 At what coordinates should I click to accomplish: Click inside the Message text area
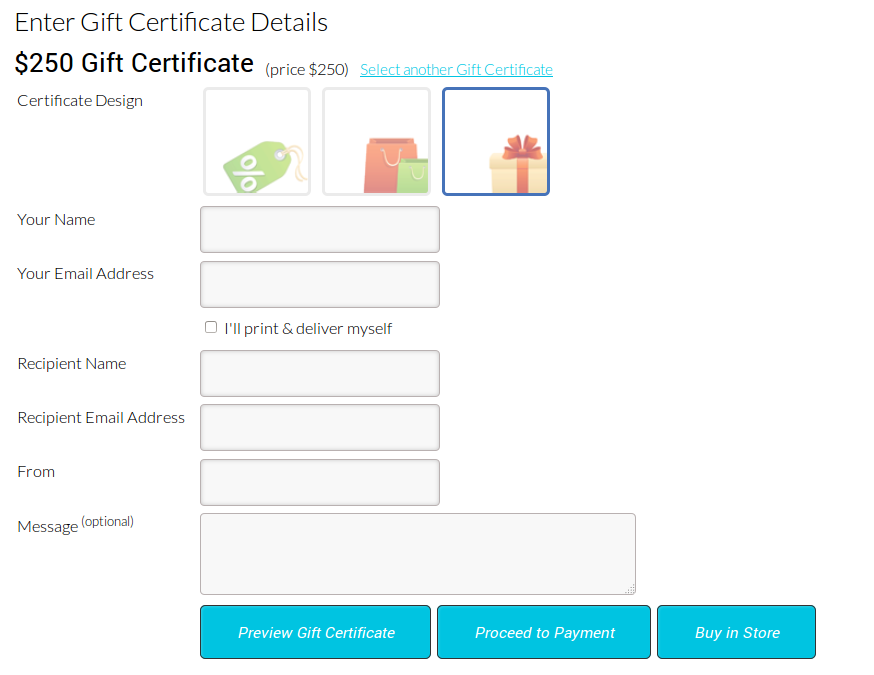click(x=418, y=554)
